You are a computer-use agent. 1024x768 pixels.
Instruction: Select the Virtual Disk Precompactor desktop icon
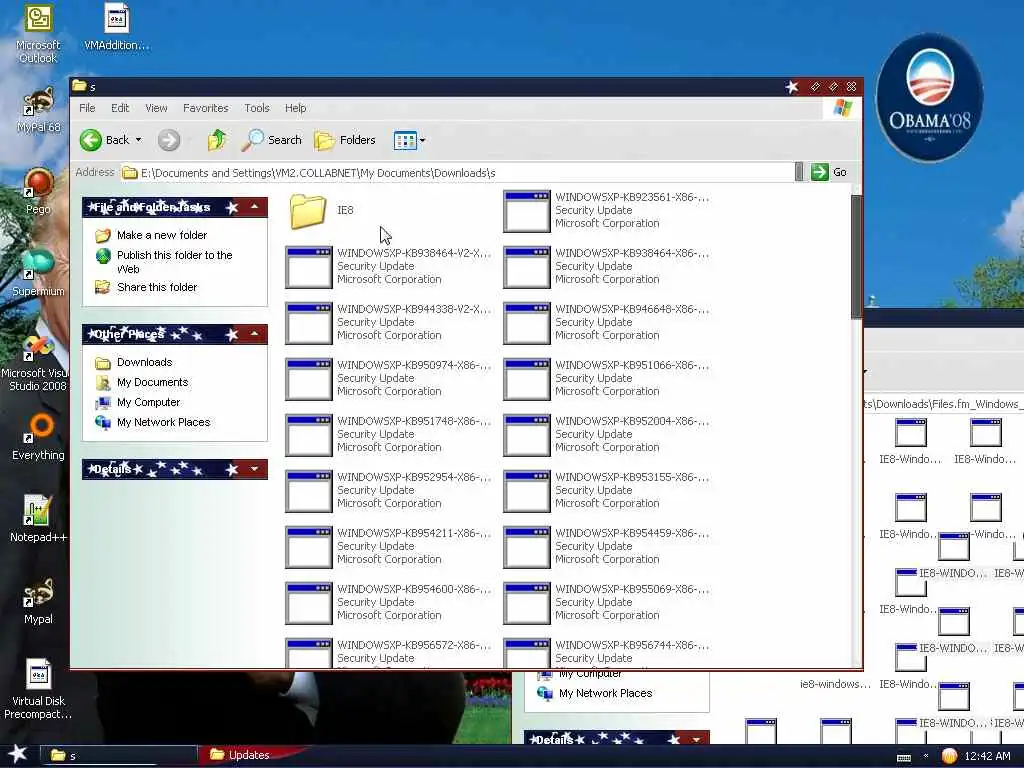(38, 688)
